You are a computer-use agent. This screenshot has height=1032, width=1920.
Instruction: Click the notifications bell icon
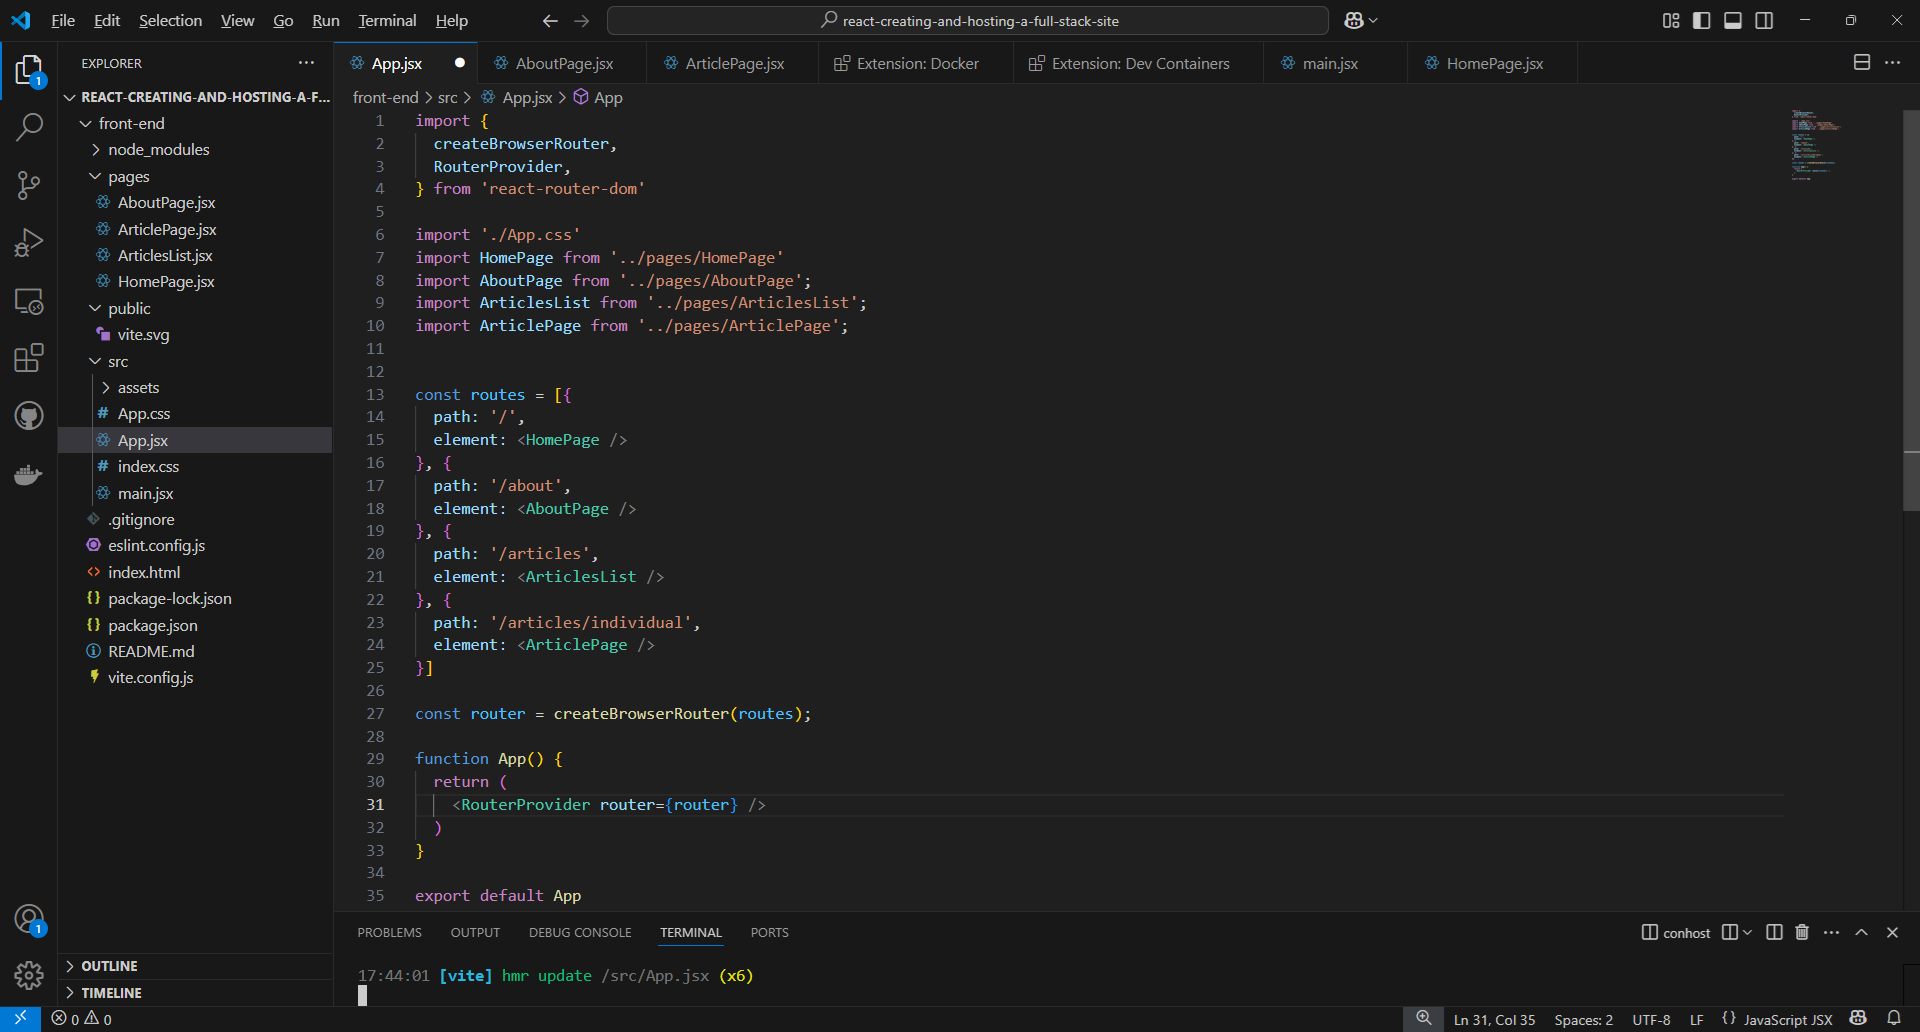click(1894, 1019)
